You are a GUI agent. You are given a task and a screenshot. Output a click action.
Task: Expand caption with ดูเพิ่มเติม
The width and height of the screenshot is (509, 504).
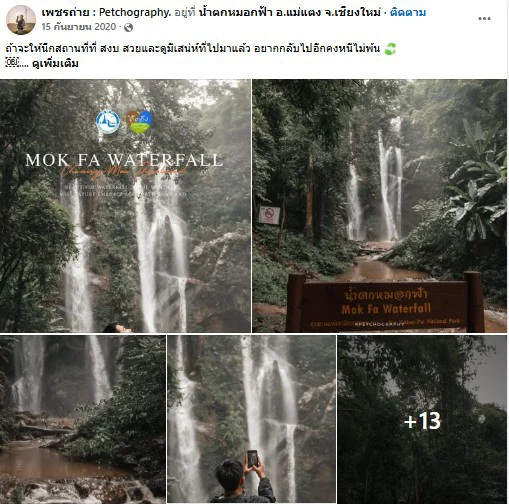pyautogui.click(x=55, y=63)
